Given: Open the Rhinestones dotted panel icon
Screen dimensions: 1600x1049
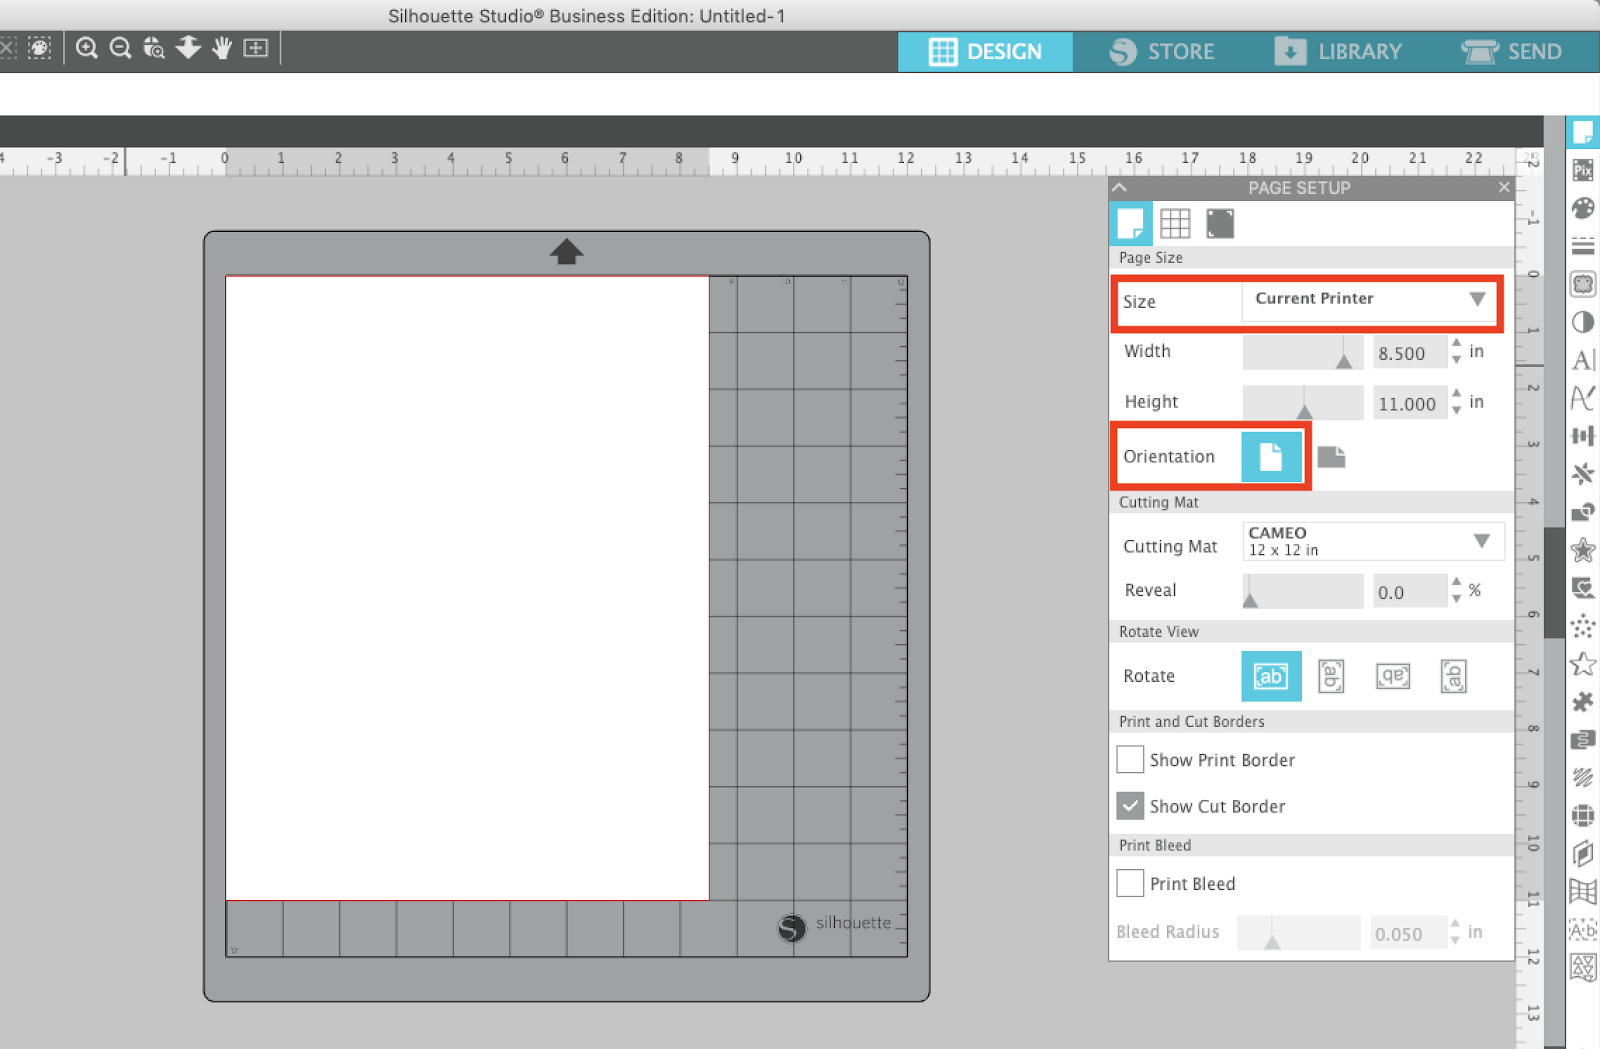Looking at the screenshot, I should [x=1583, y=627].
